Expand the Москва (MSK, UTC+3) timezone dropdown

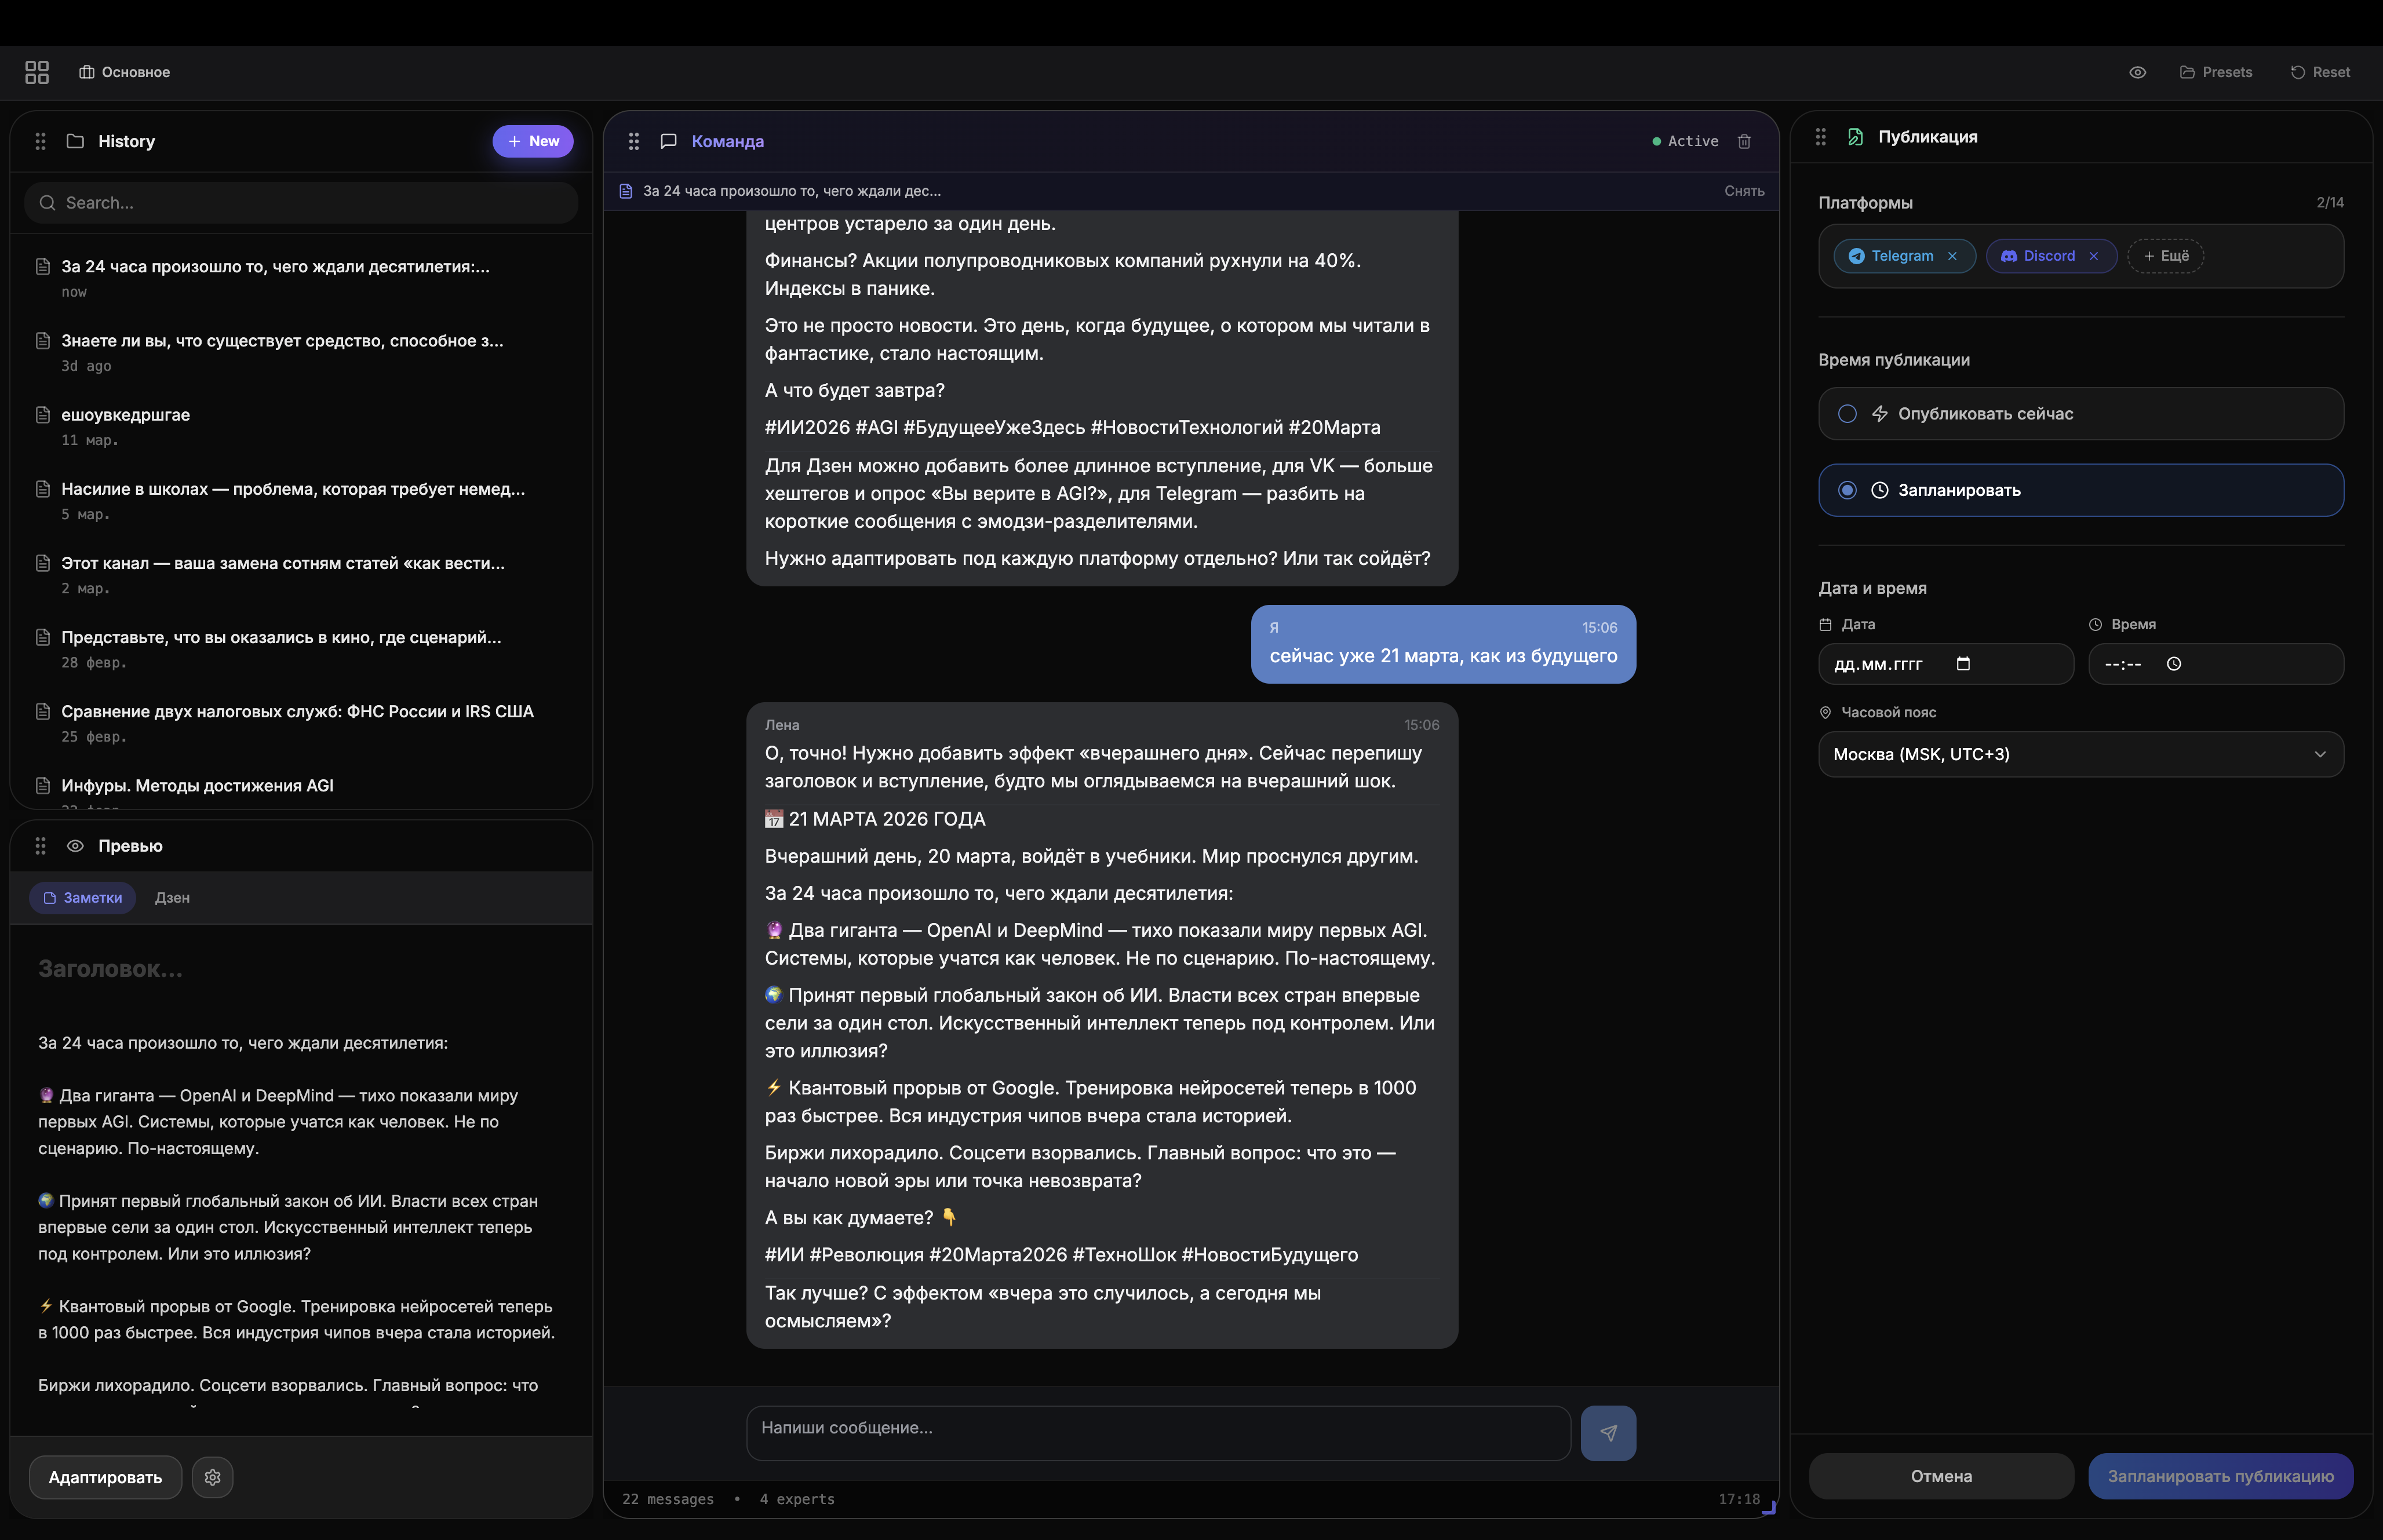2080,754
